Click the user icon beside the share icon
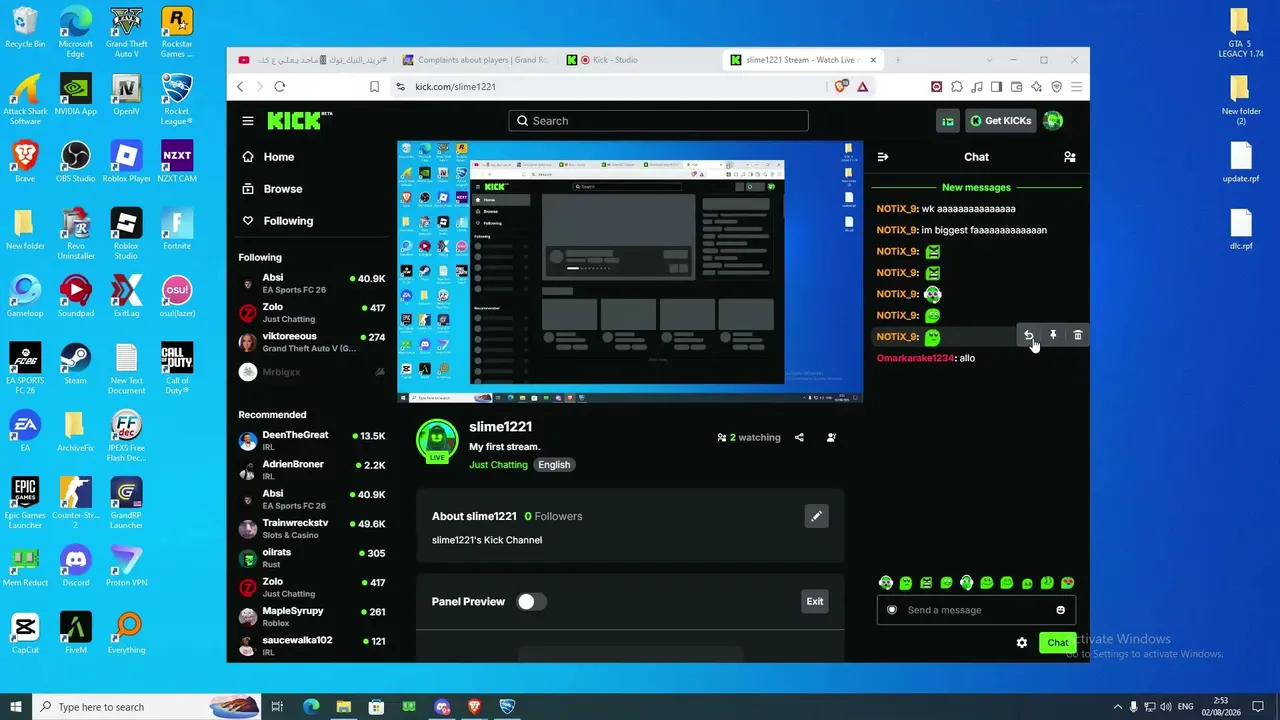This screenshot has height=720, width=1280. [831, 437]
